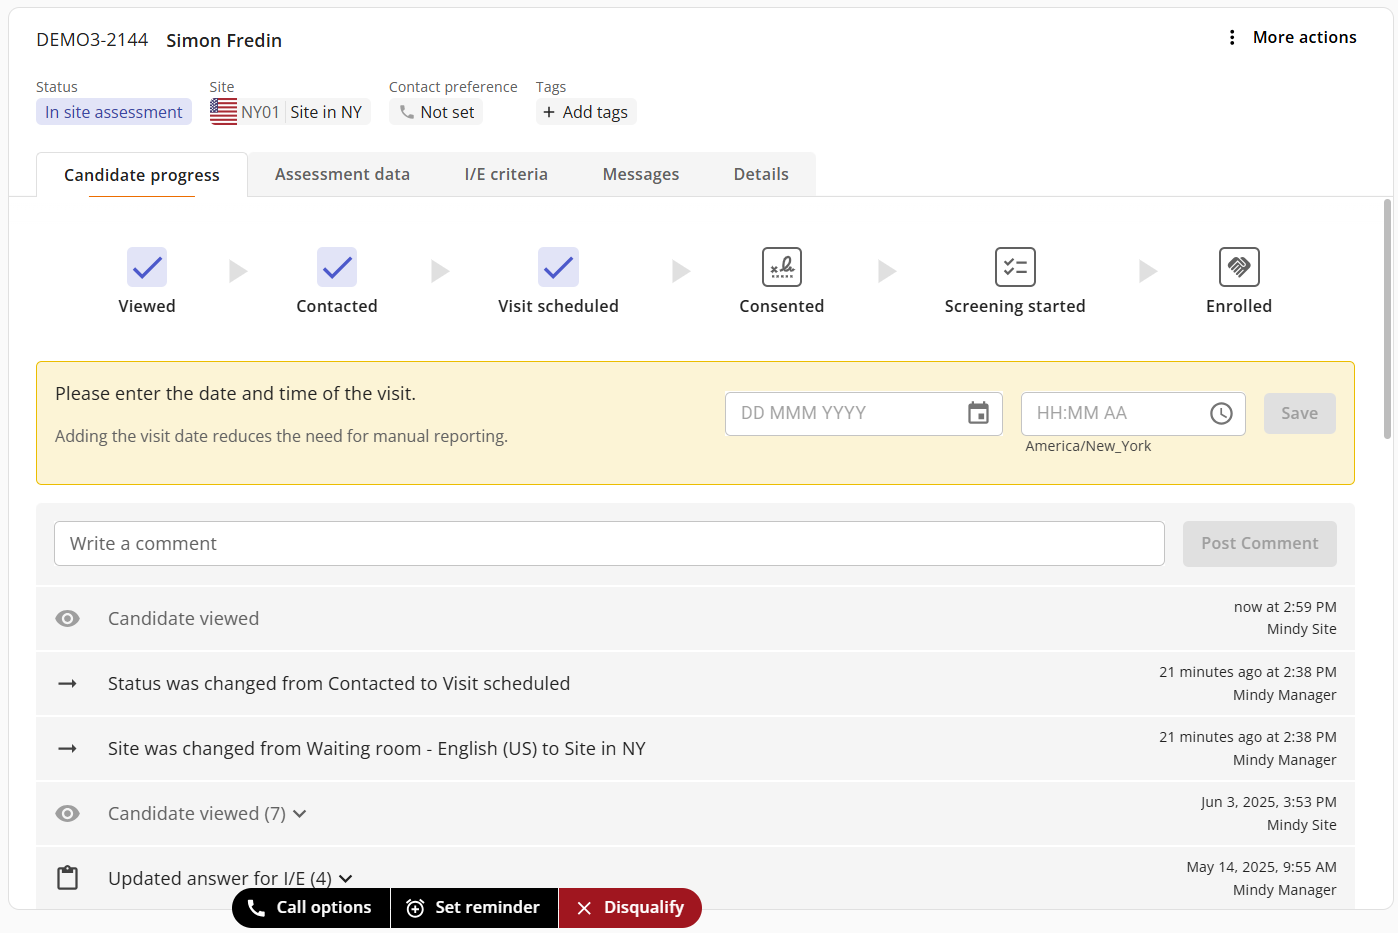1398x933 pixels.
Task: Click eye icon of 2:59 PM Candidate viewed
Action: (x=67, y=618)
